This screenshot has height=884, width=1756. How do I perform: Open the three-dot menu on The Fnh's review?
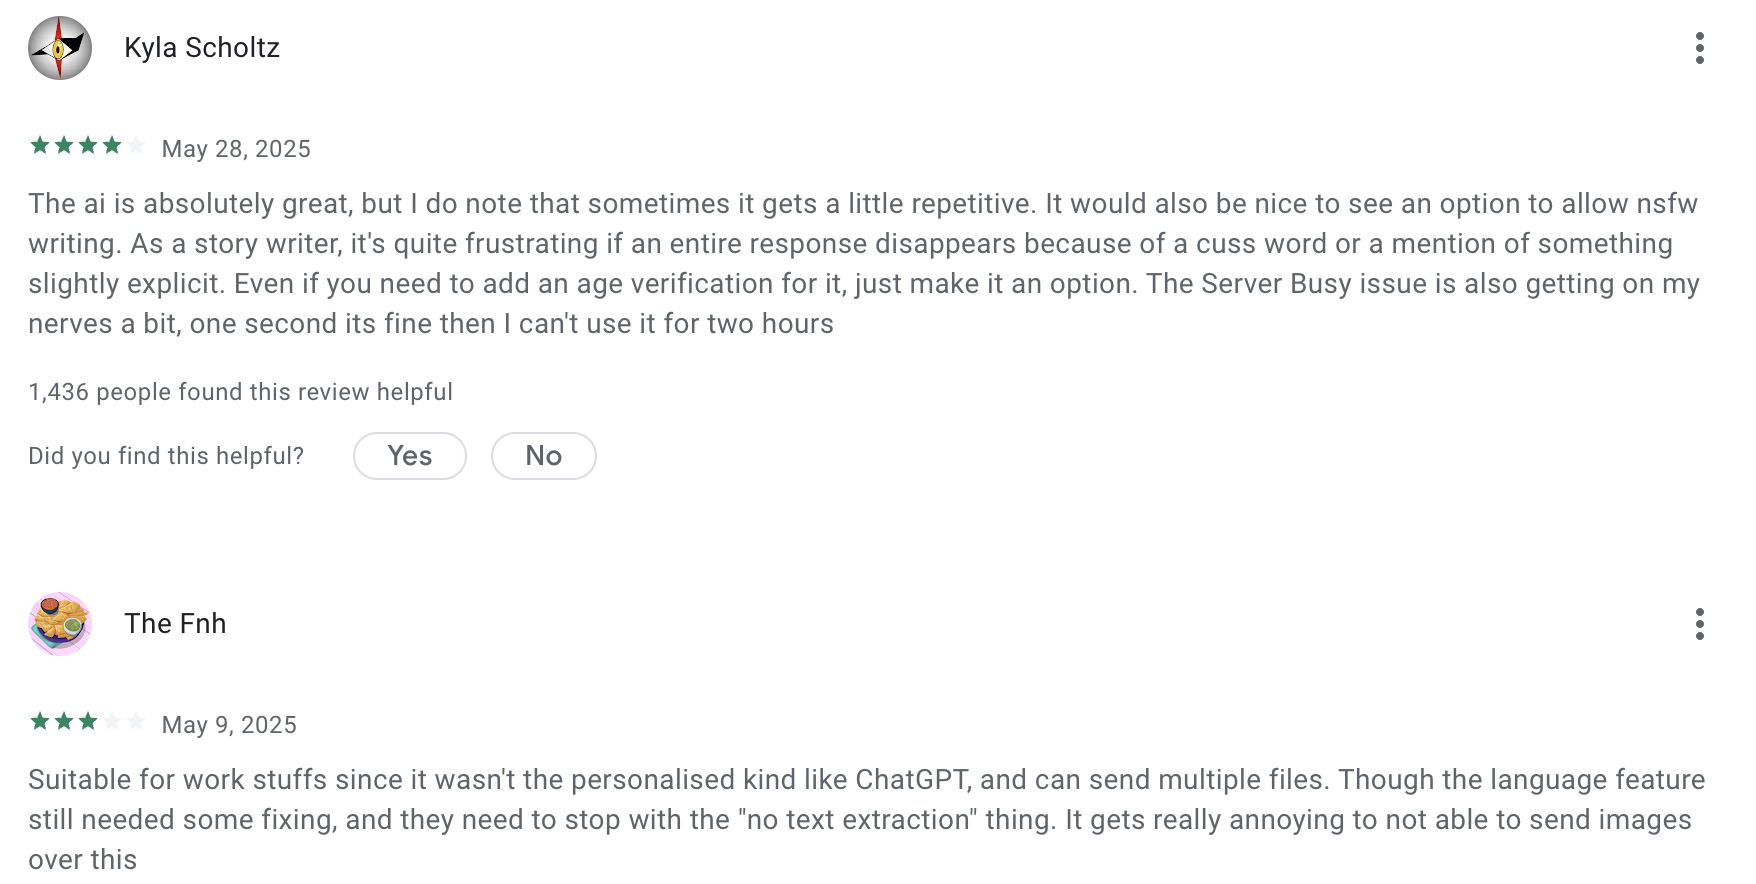(x=1699, y=624)
